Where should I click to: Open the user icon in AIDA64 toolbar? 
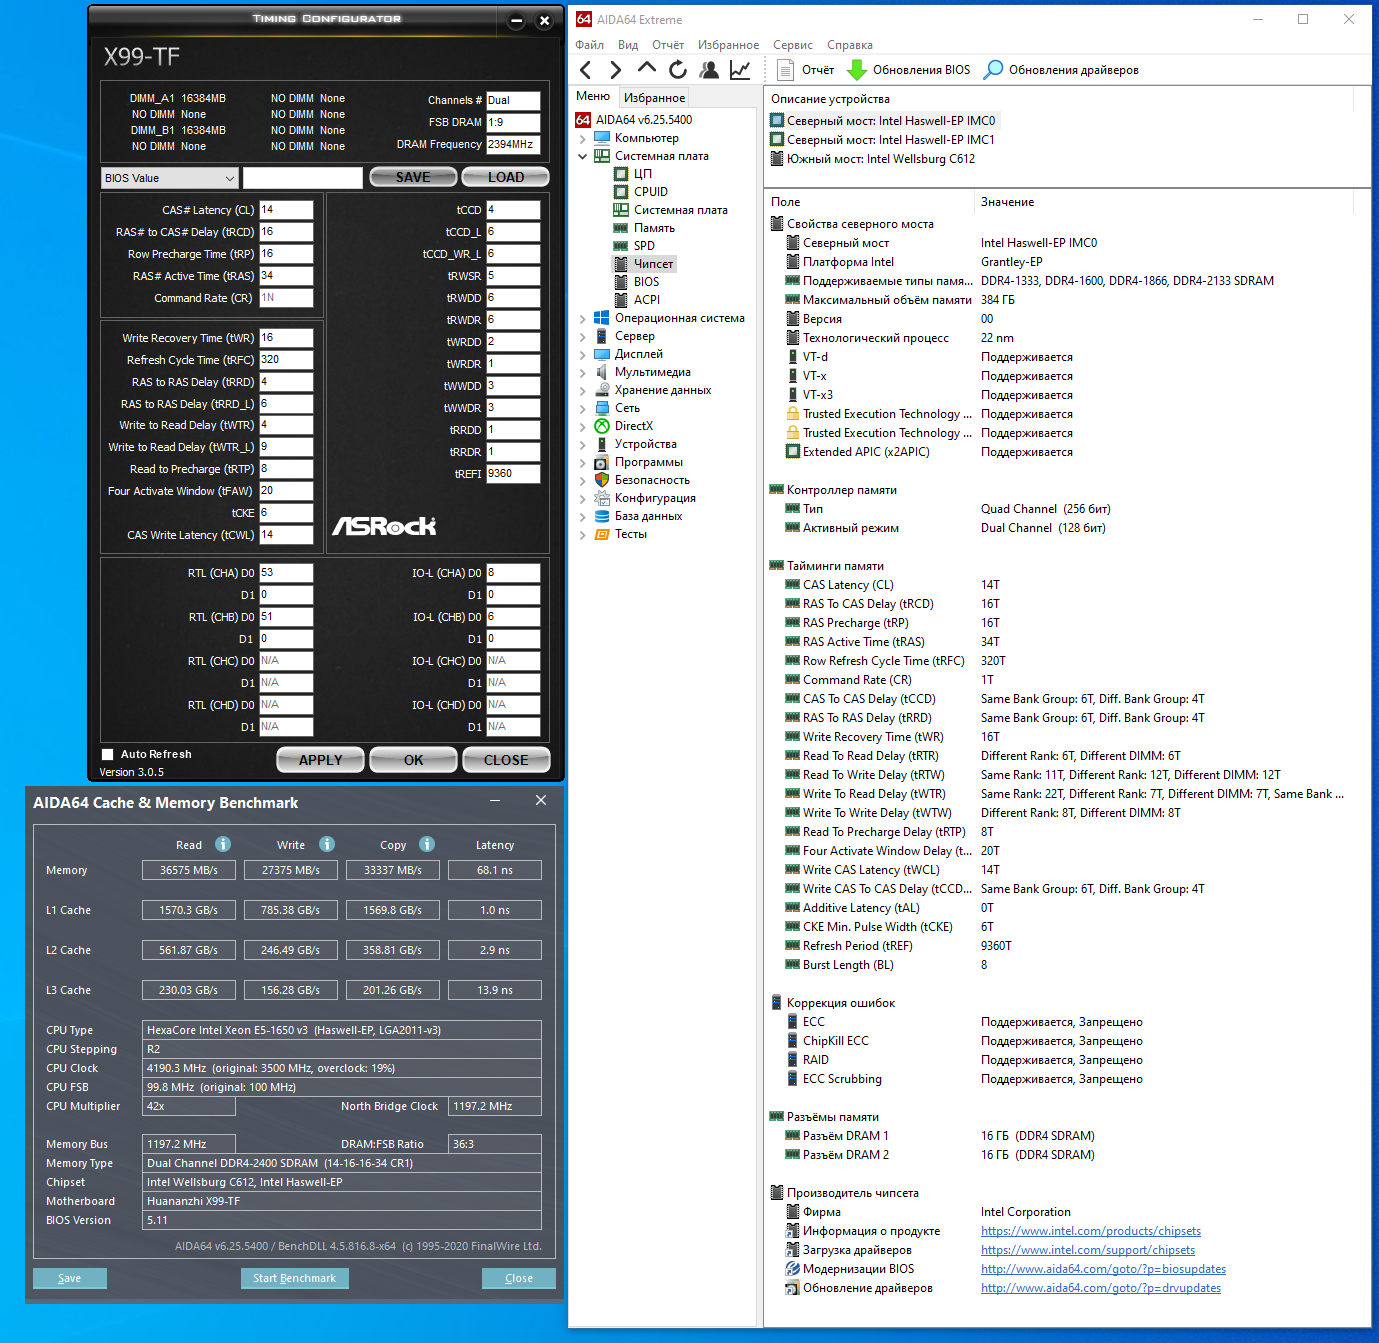pyautogui.click(x=709, y=69)
